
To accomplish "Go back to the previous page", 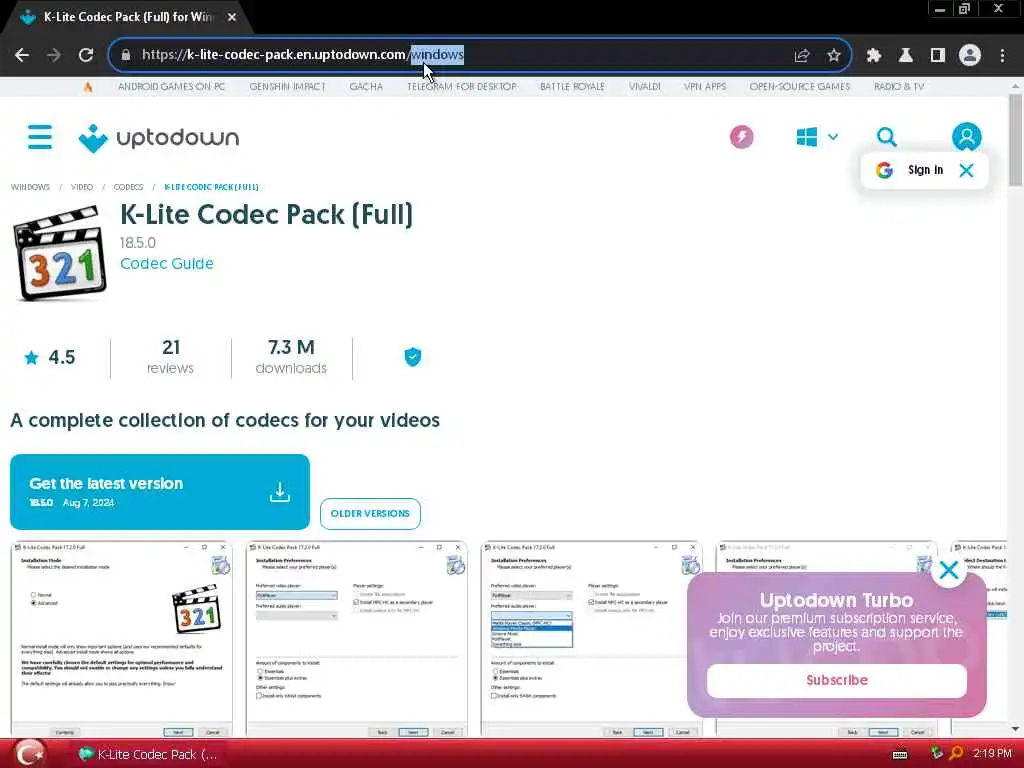I will click(22, 56).
